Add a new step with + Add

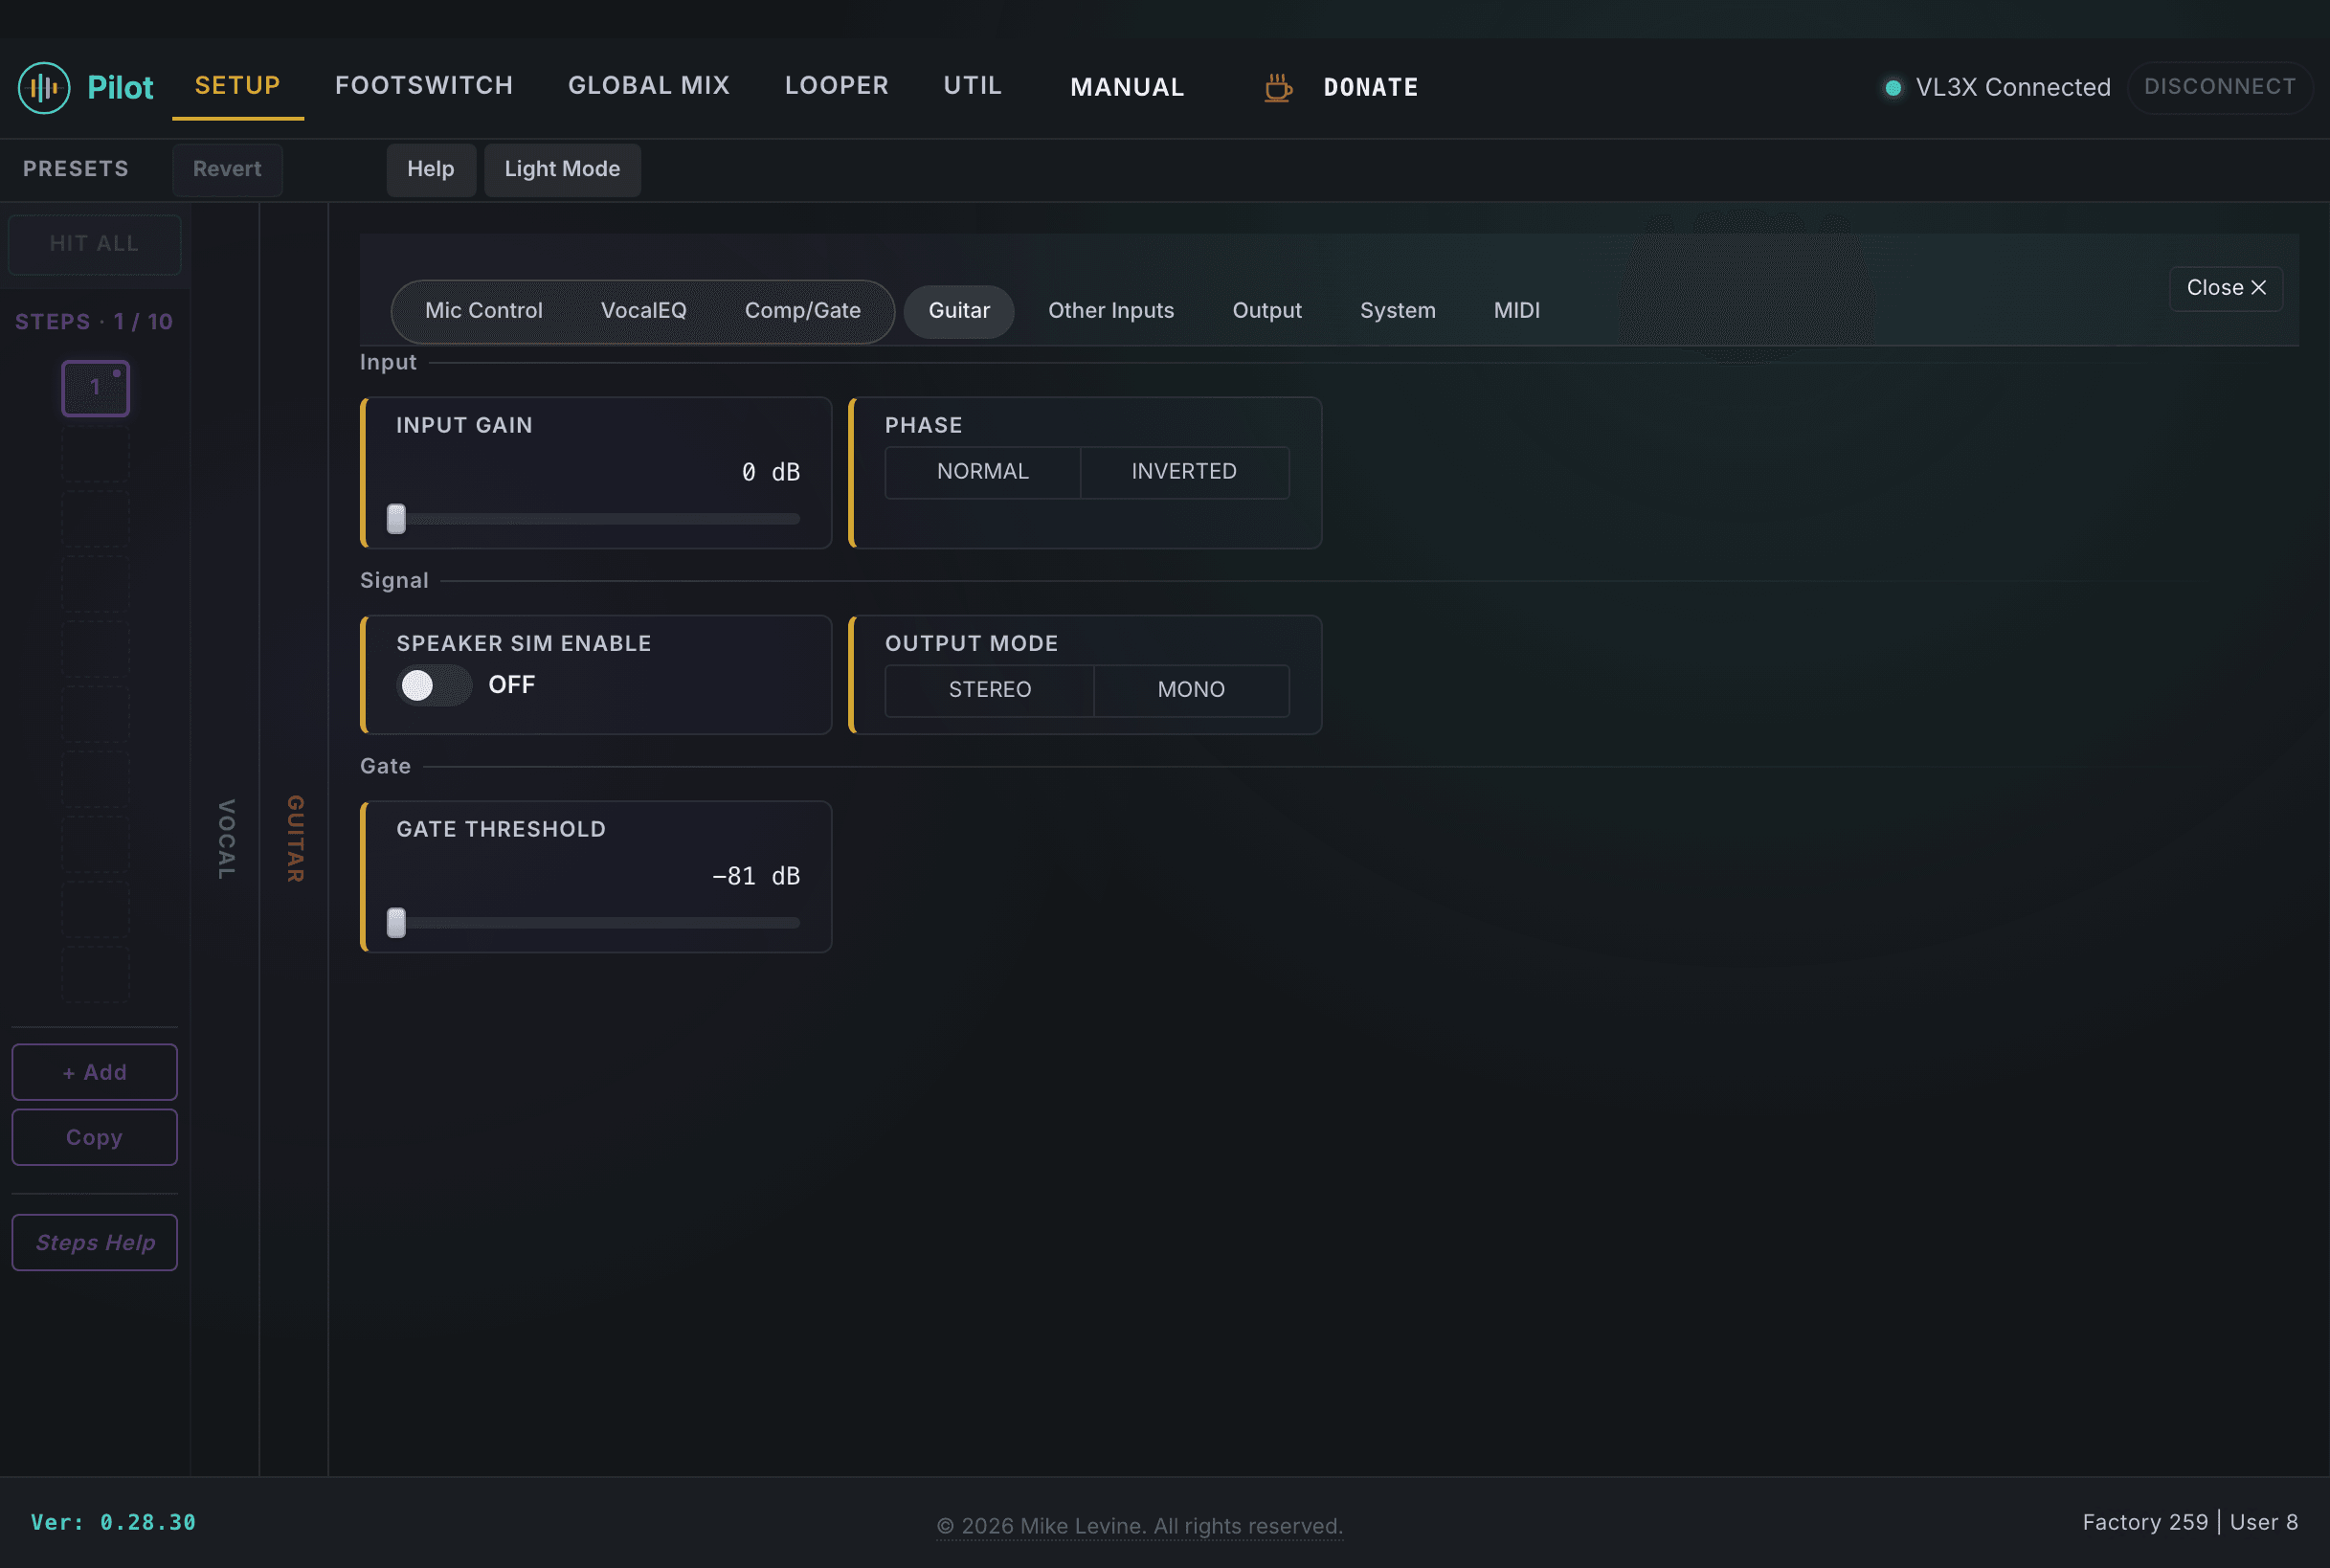[x=95, y=1072]
